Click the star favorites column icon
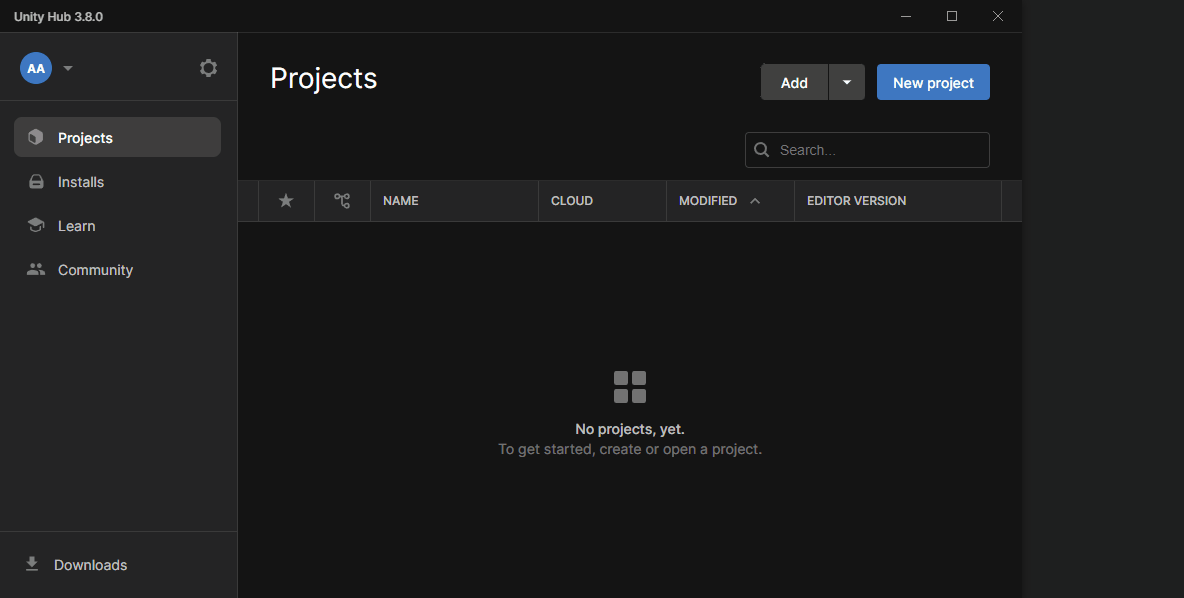The height and width of the screenshot is (598, 1184). click(286, 201)
